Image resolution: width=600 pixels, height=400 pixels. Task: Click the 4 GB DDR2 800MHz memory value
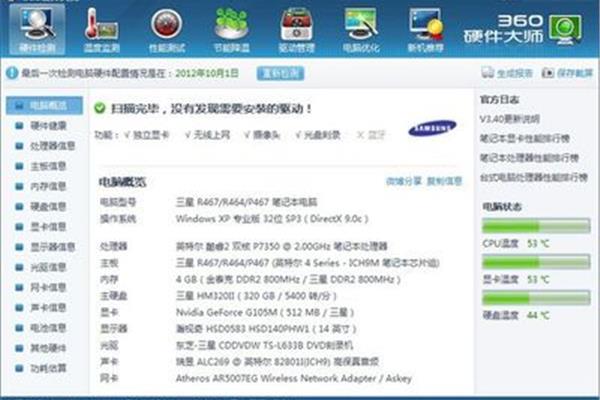click(x=288, y=279)
